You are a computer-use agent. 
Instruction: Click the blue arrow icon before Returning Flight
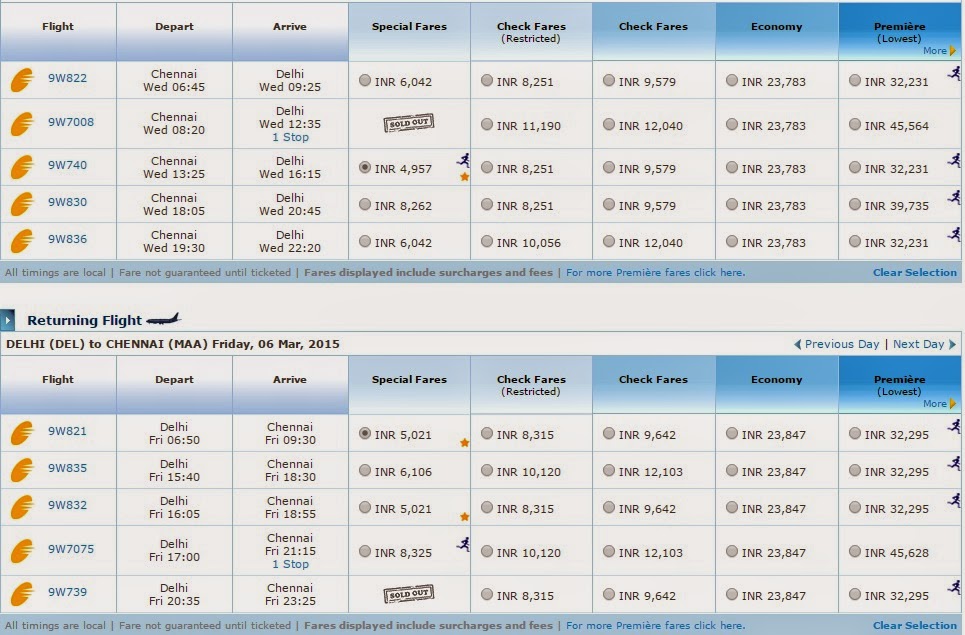7,320
